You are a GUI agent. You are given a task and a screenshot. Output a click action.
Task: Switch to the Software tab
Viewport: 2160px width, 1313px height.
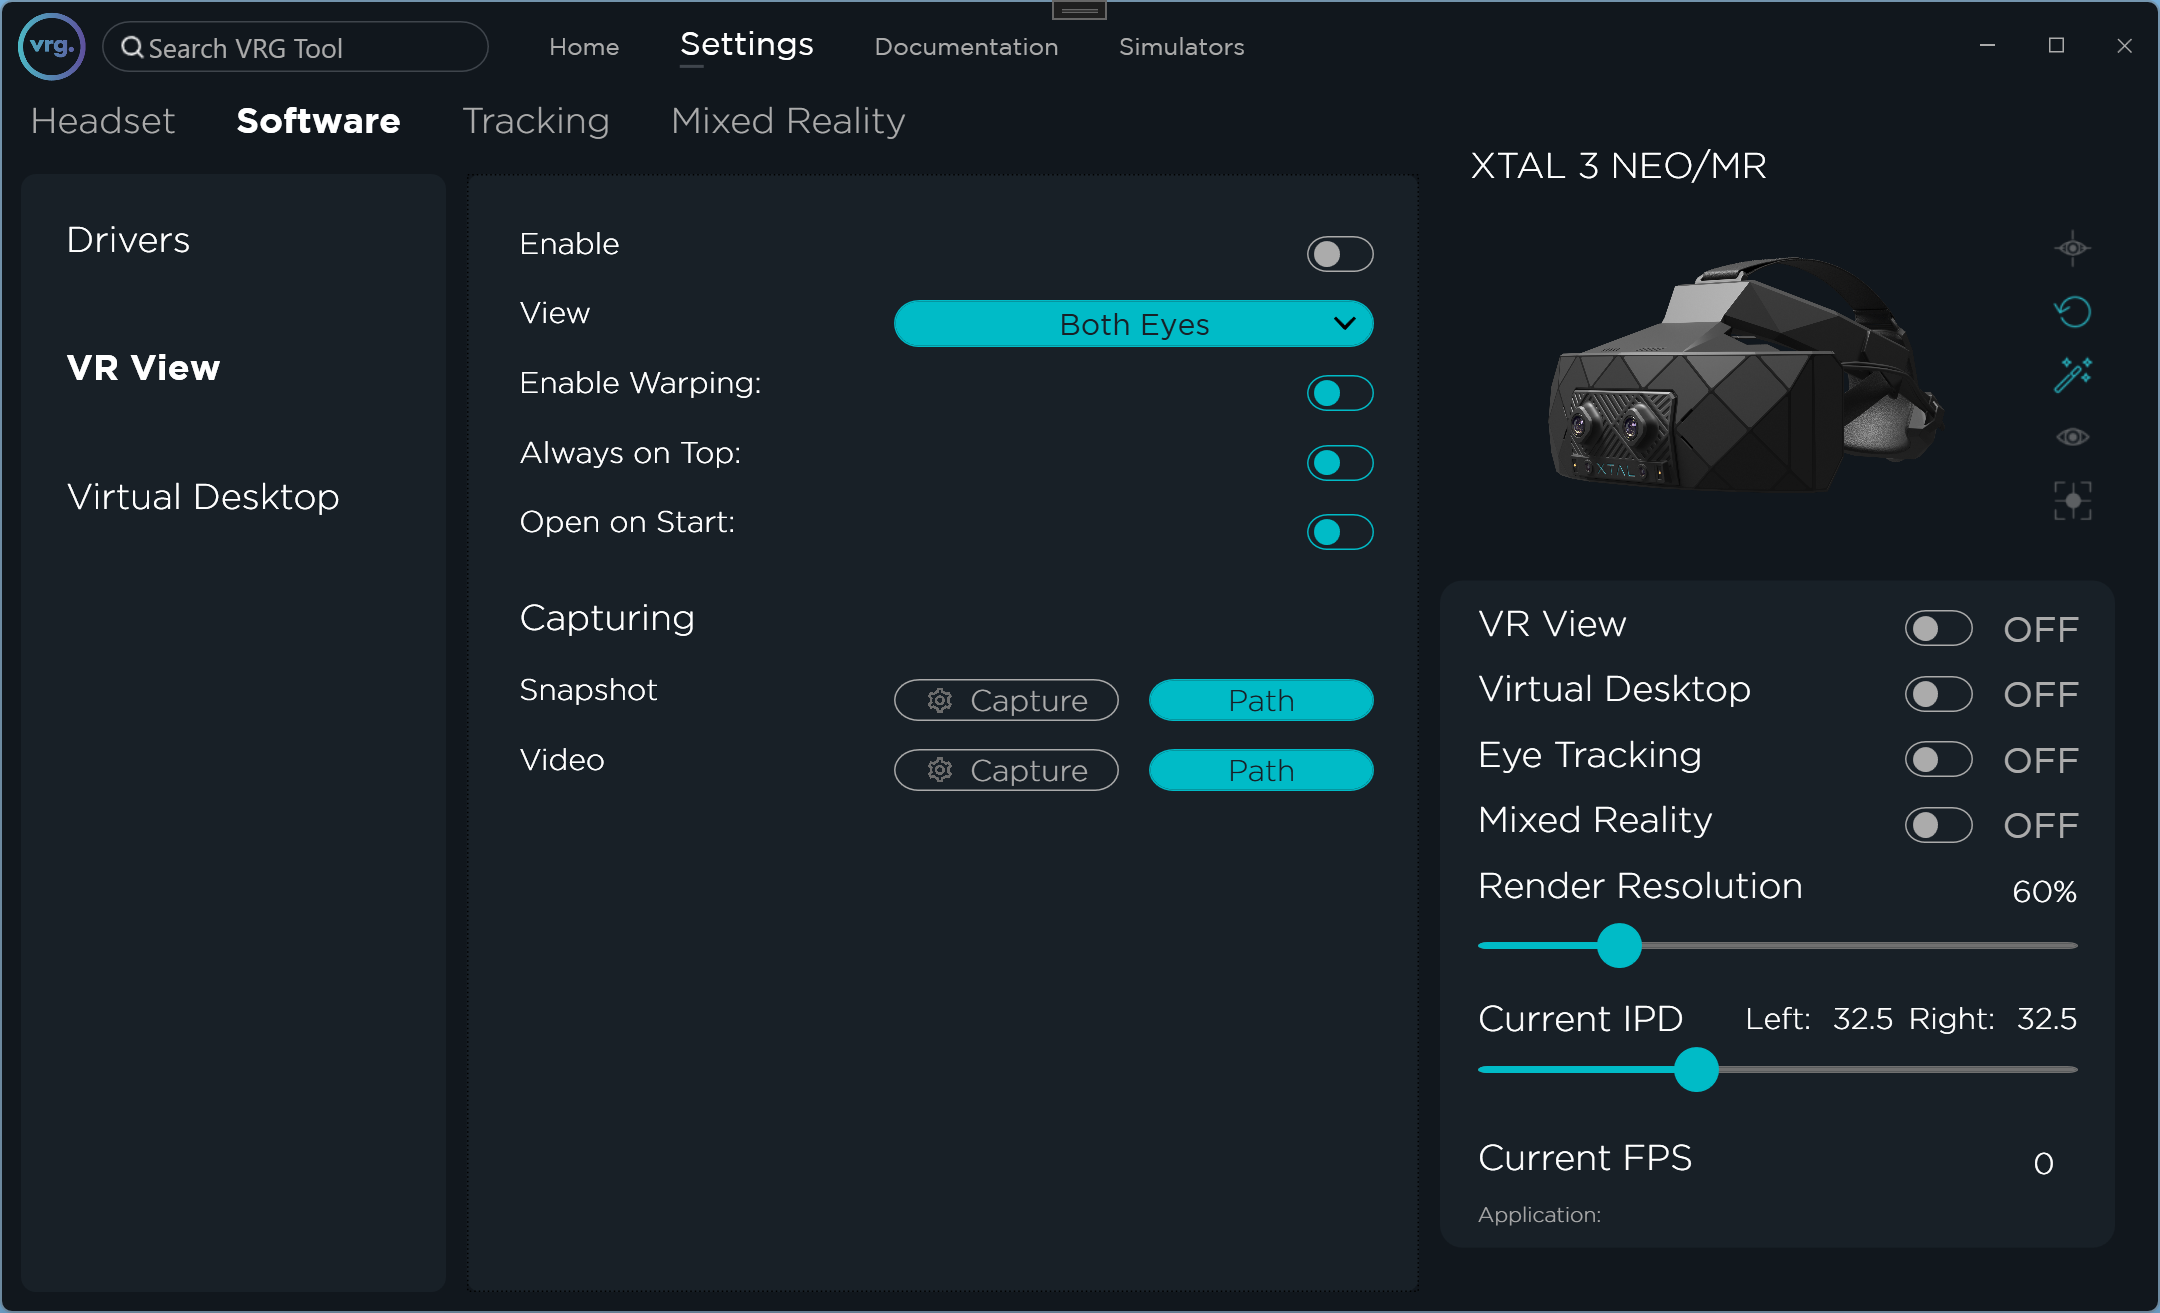click(318, 121)
